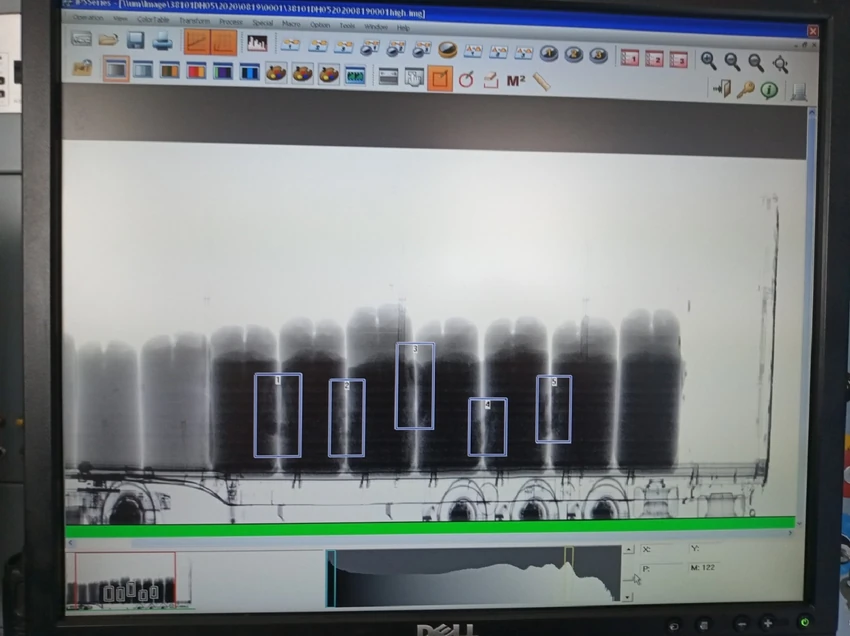Toggle the grayscale color table button
850x636 pixels.
[116, 69]
